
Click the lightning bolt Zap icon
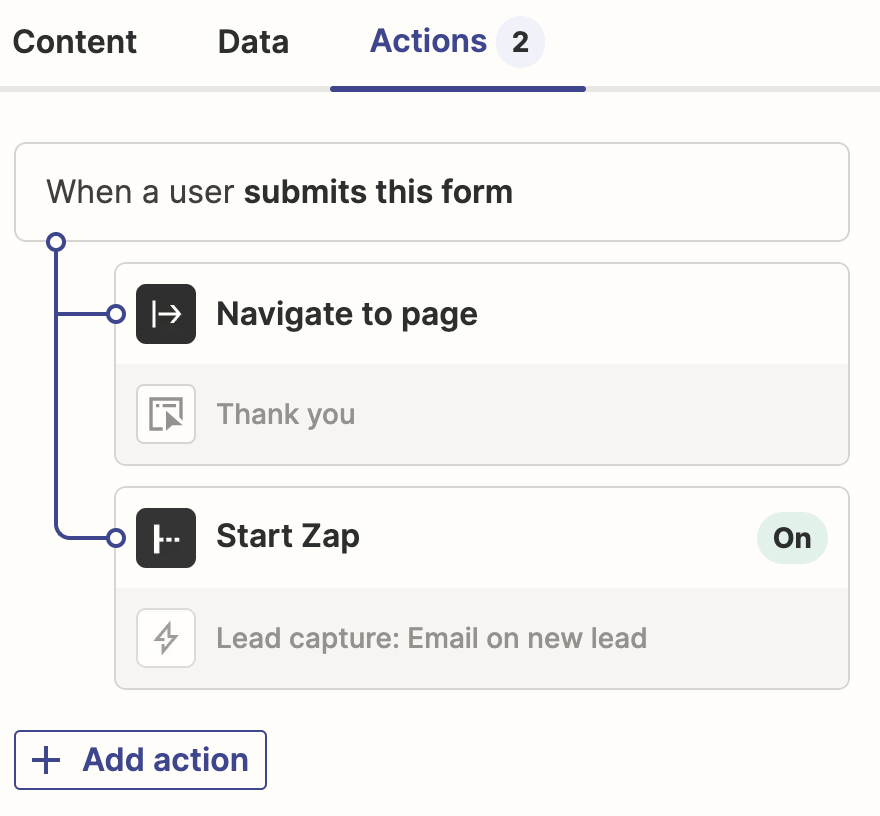(x=166, y=638)
